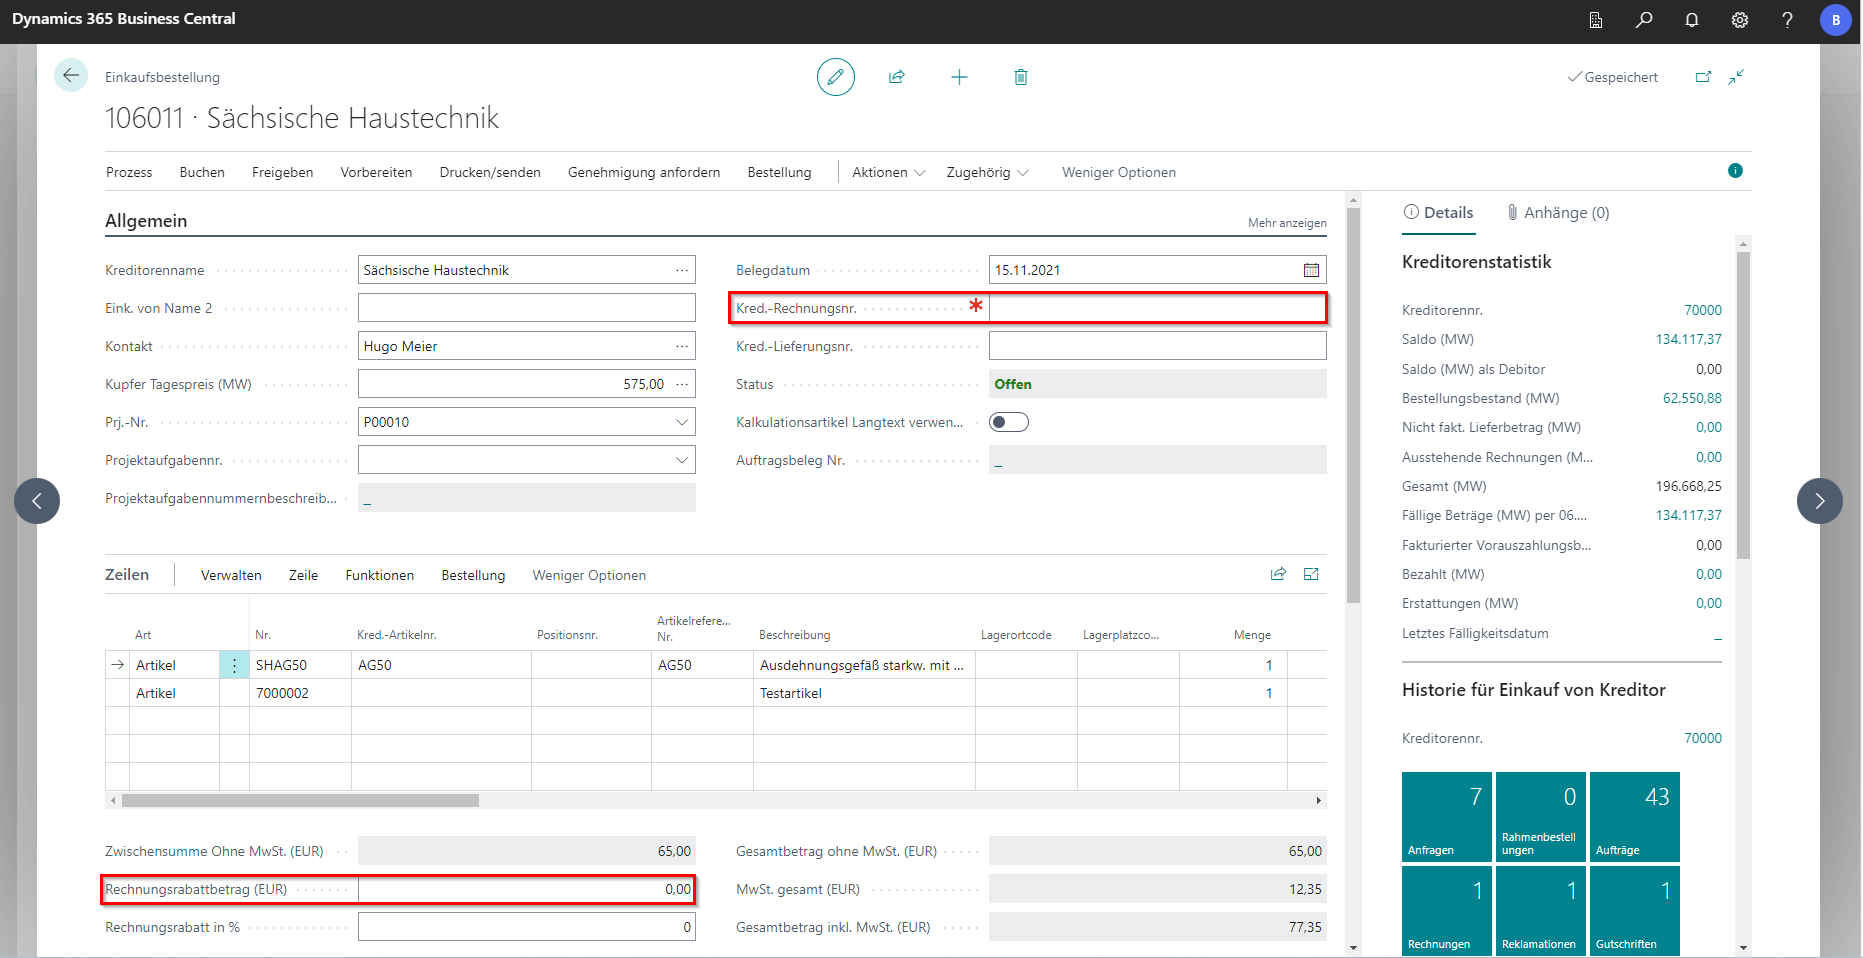Click the Mehr anzeigen link
1863x958 pixels.
pos(1286,223)
